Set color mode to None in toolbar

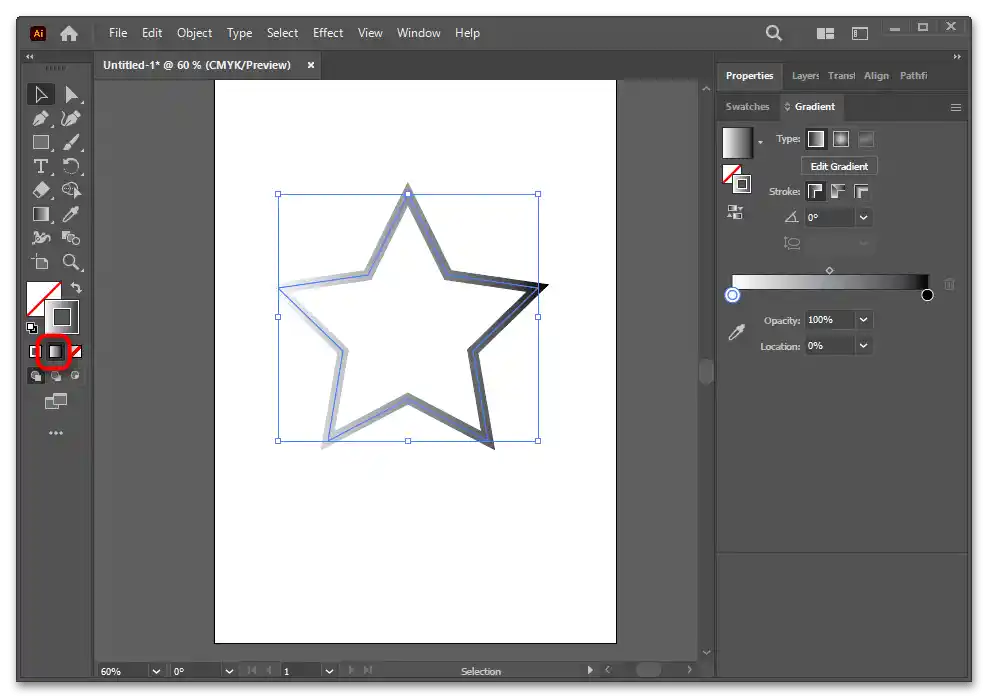point(76,352)
